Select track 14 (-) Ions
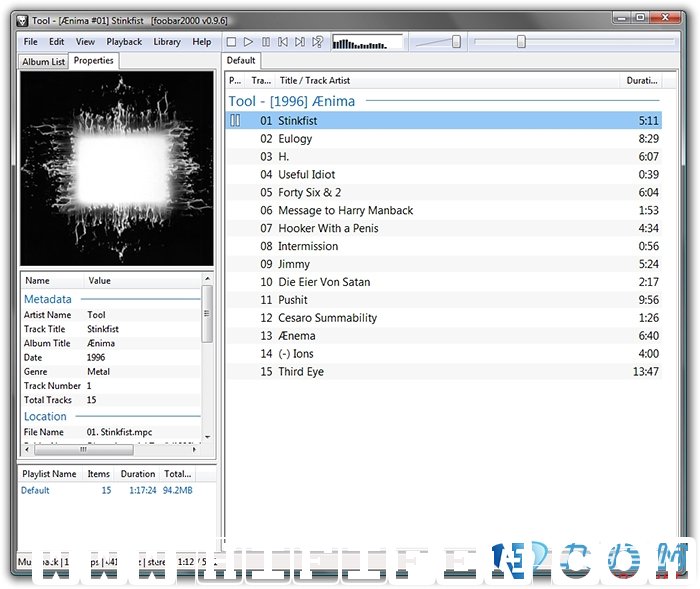700x589 pixels. tap(444, 354)
